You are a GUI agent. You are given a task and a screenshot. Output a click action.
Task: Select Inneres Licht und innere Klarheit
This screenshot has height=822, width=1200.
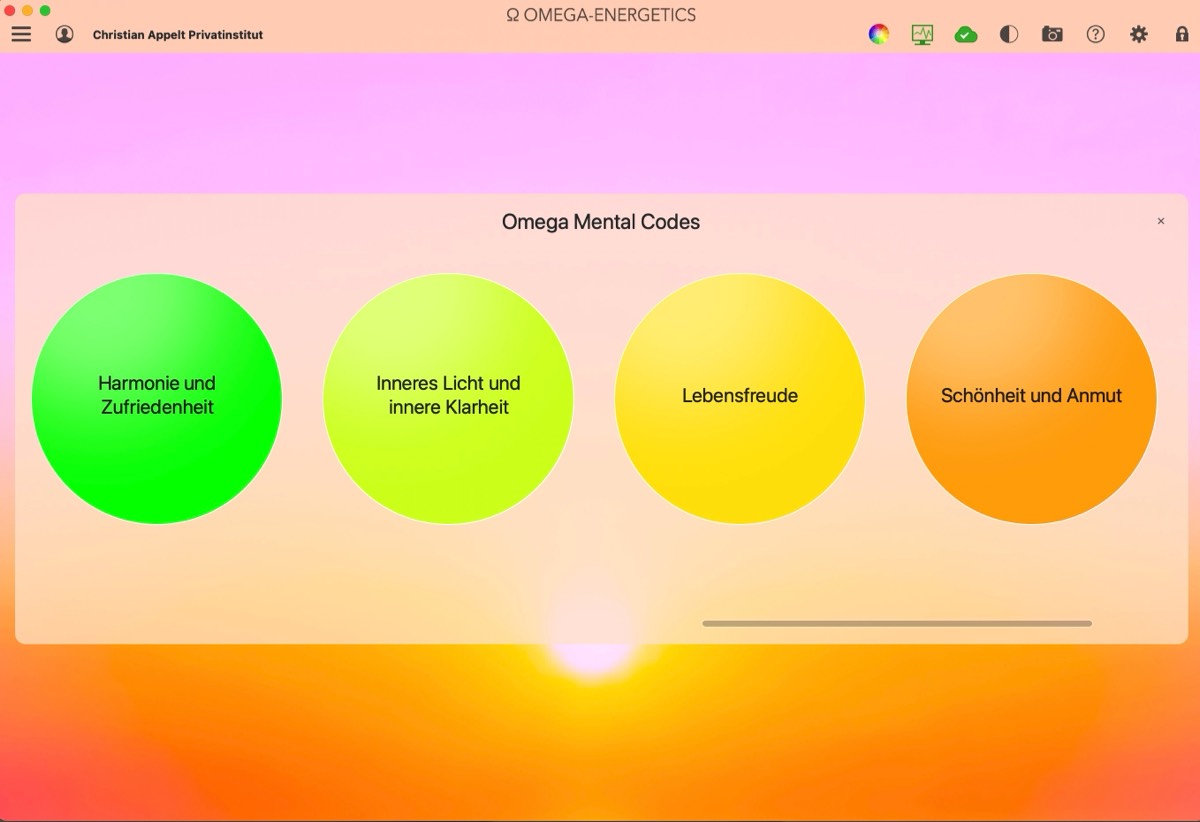coord(448,398)
